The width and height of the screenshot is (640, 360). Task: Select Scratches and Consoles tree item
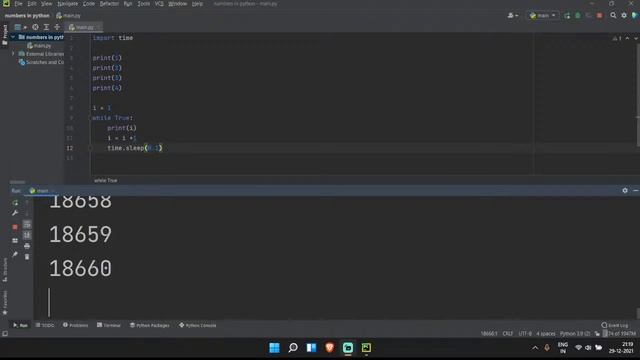point(41,62)
